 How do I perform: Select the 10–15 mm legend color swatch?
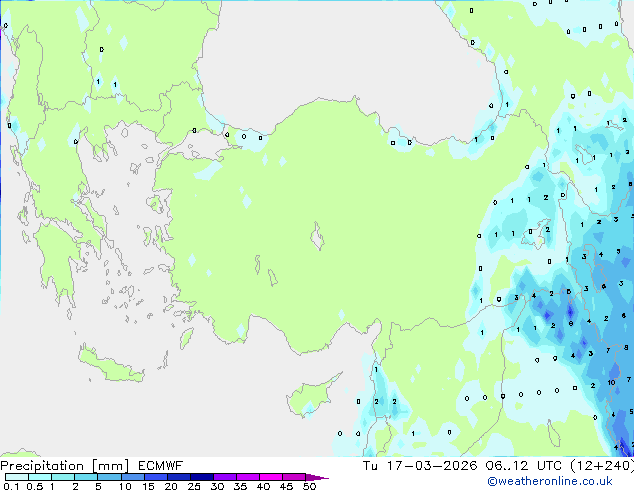[133, 477]
